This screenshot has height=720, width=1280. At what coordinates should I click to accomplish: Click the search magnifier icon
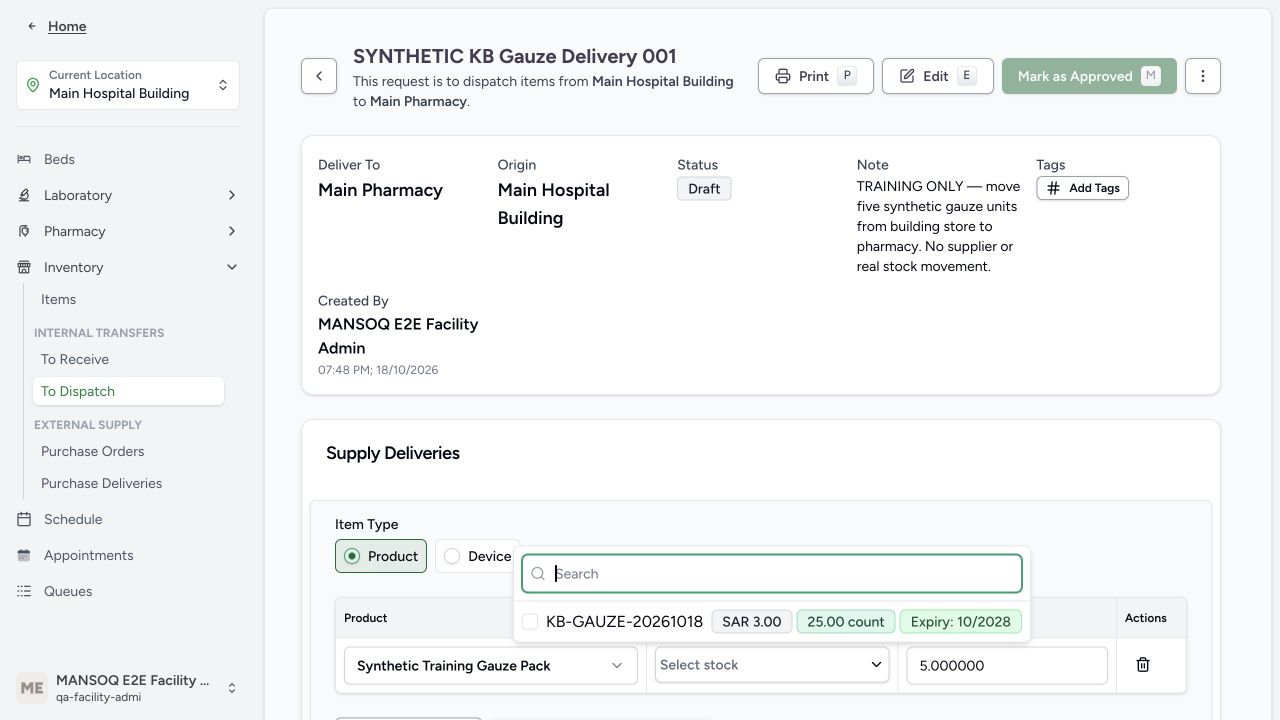[x=538, y=574]
